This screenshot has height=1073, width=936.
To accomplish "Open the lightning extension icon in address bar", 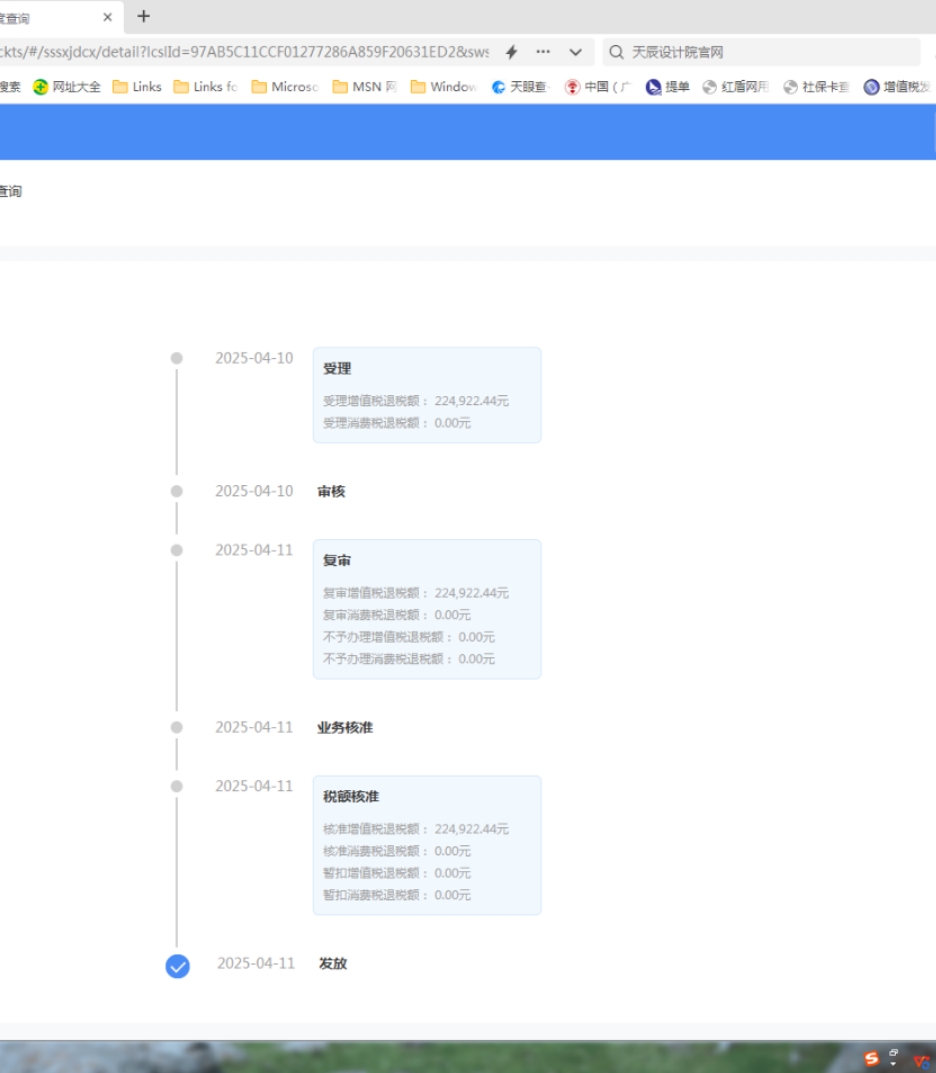I will 513,51.
